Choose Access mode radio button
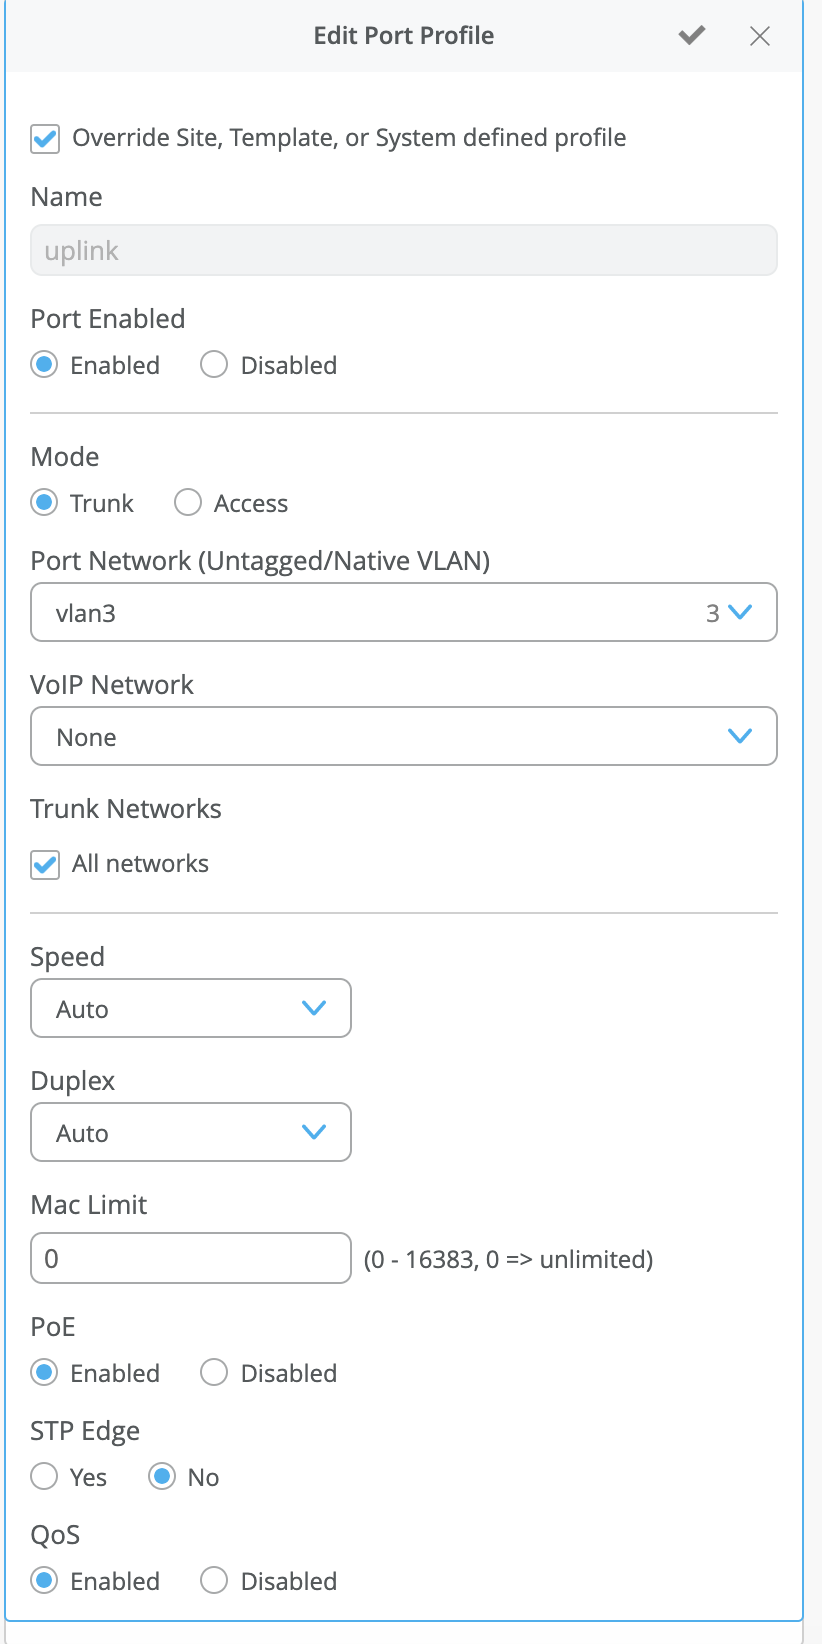The width and height of the screenshot is (822, 1644). (188, 503)
